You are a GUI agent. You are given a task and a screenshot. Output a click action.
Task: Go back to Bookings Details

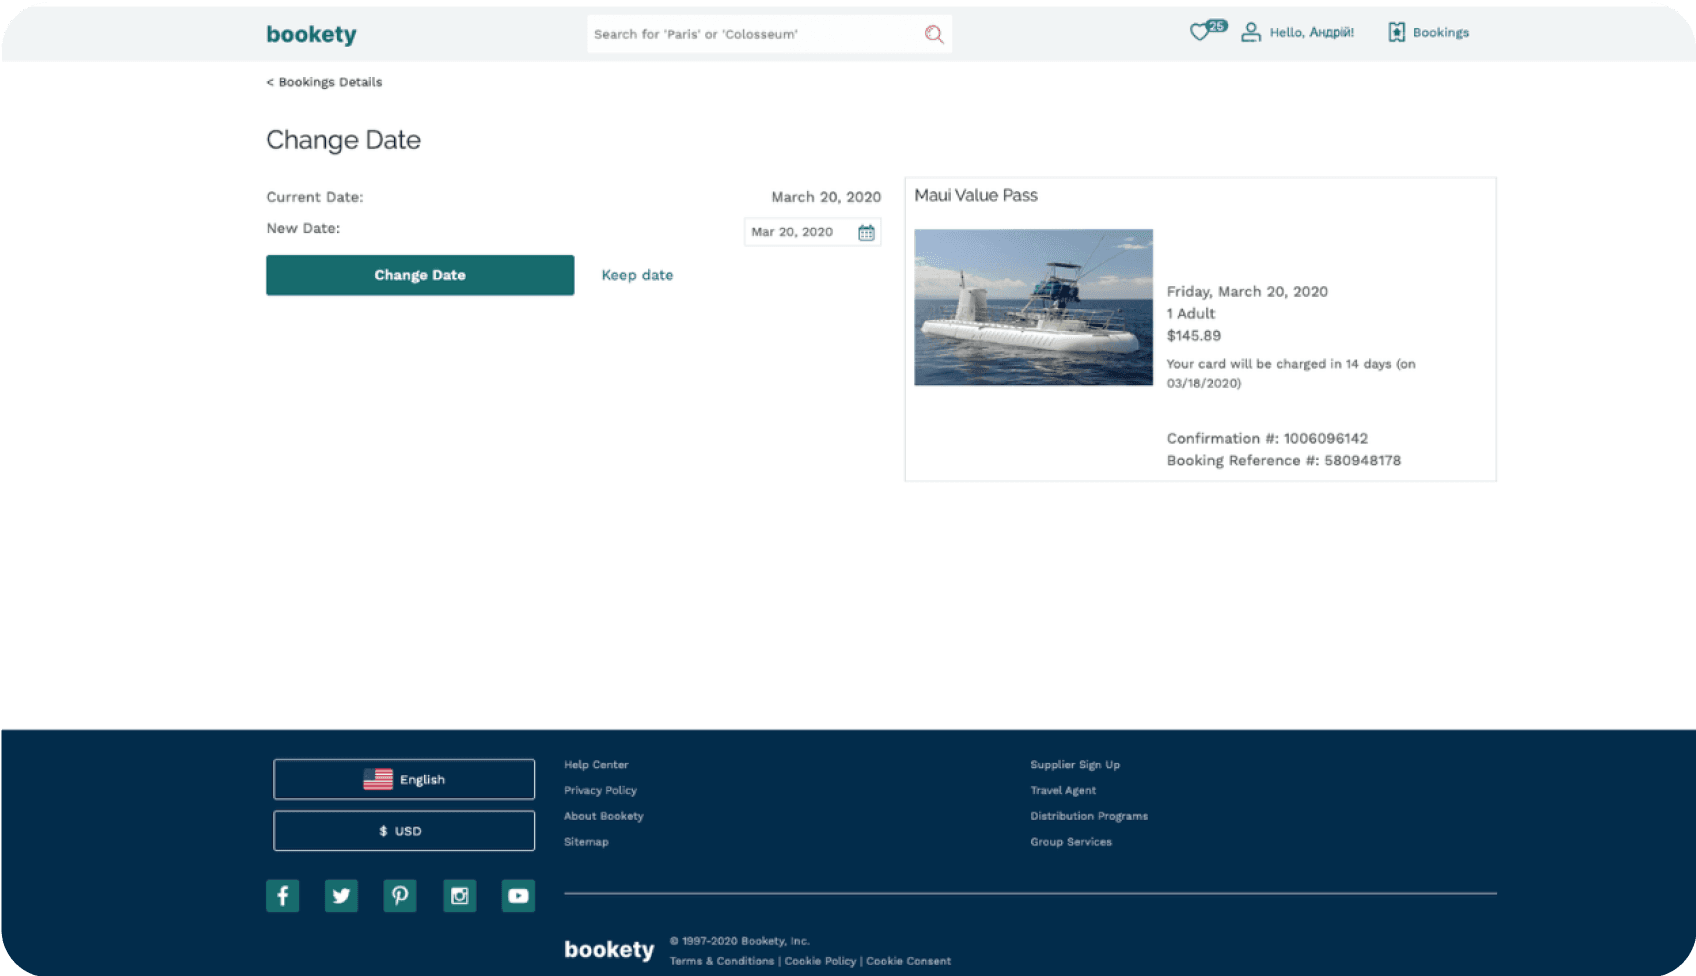(x=324, y=82)
